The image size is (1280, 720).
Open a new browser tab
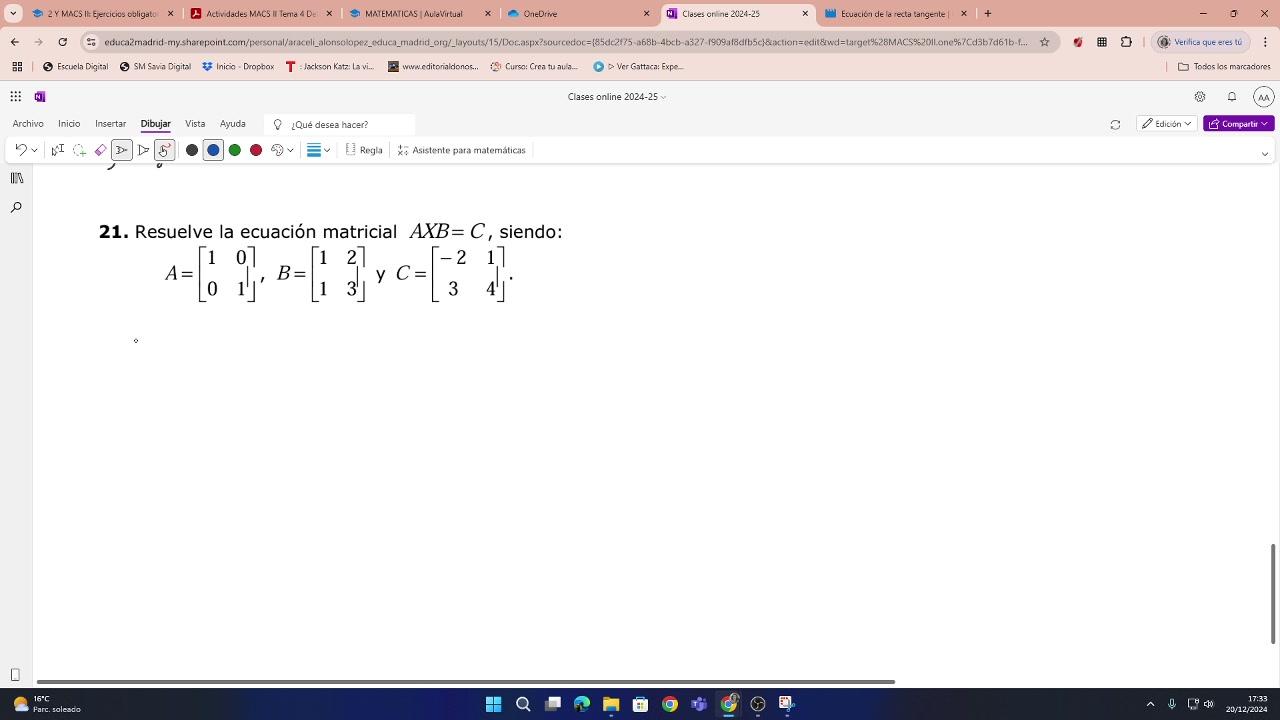pyautogui.click(x=988, y=14)
